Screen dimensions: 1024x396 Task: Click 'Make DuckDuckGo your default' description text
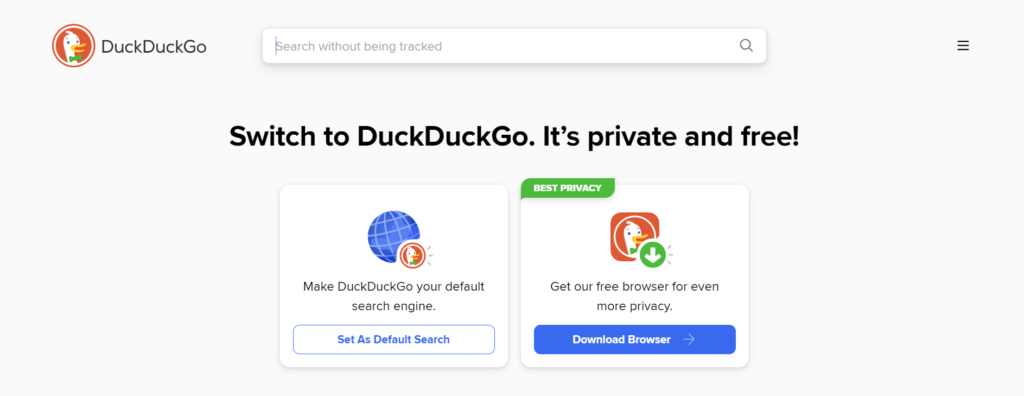394,287
